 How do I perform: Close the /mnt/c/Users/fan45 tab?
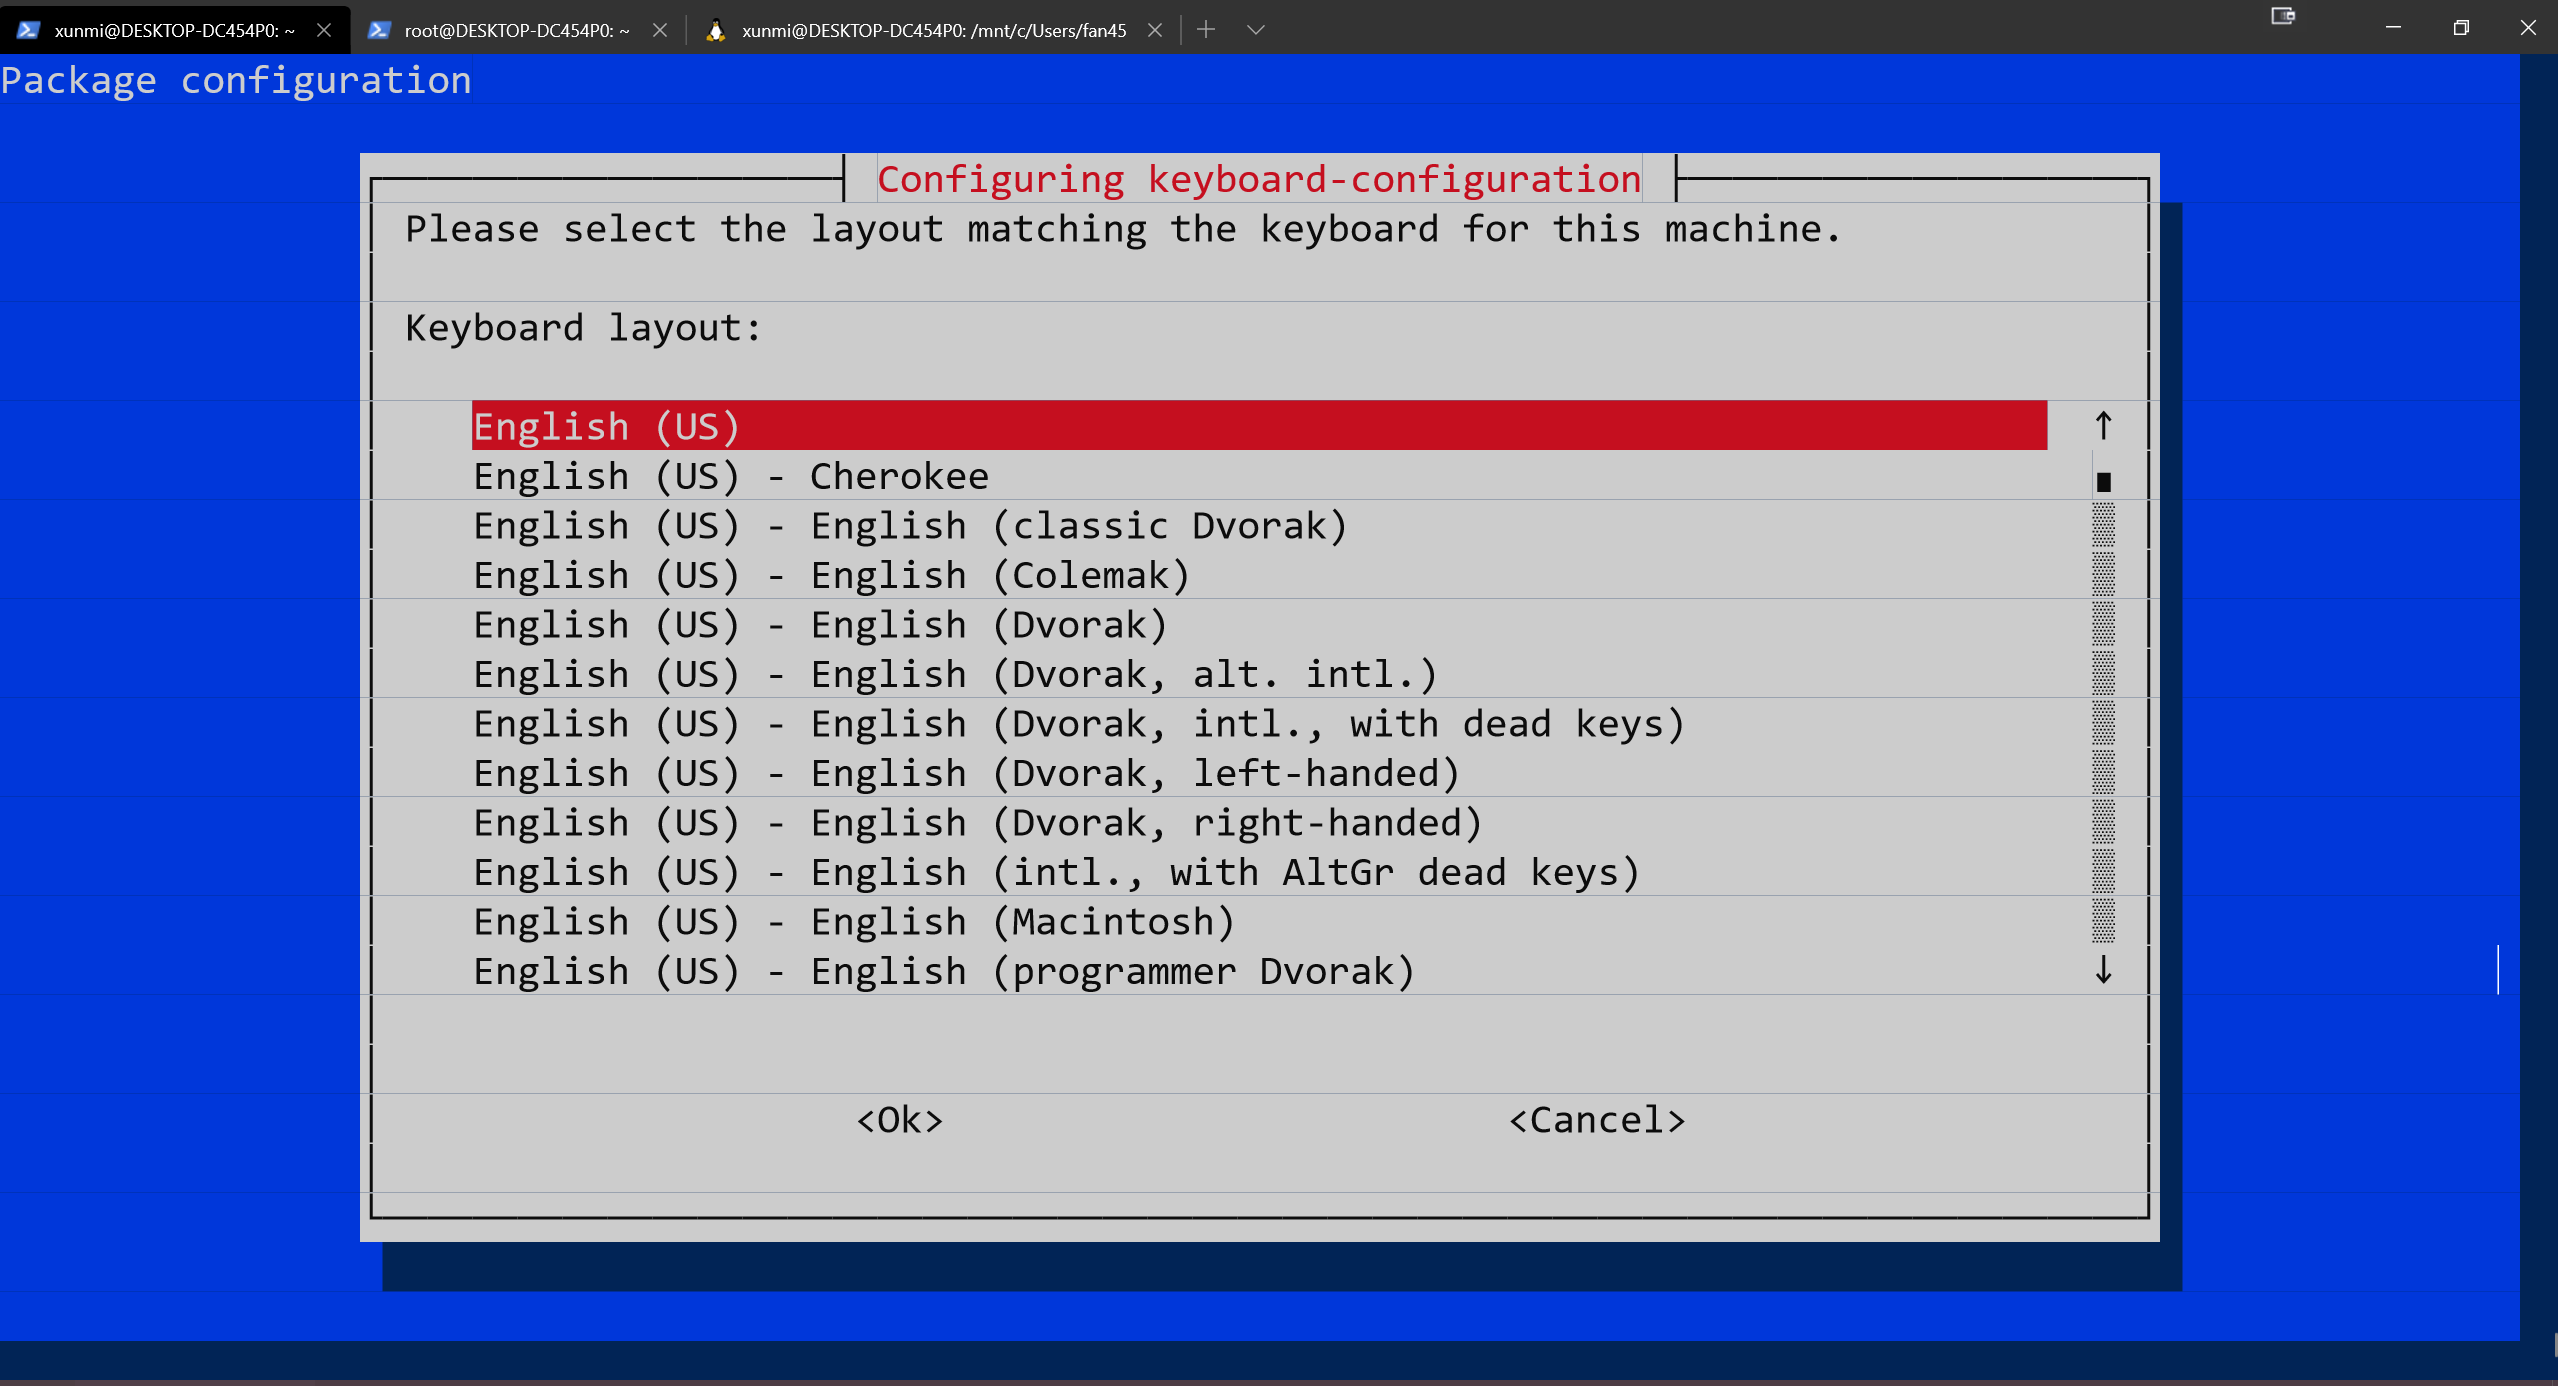click(x=1155, y=30)
